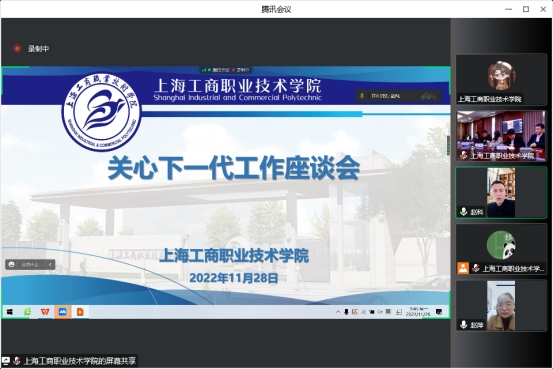This screenshot has width=553, height=369.
Task: Select the conference room video thumbnail
Action: pos(501,136)
